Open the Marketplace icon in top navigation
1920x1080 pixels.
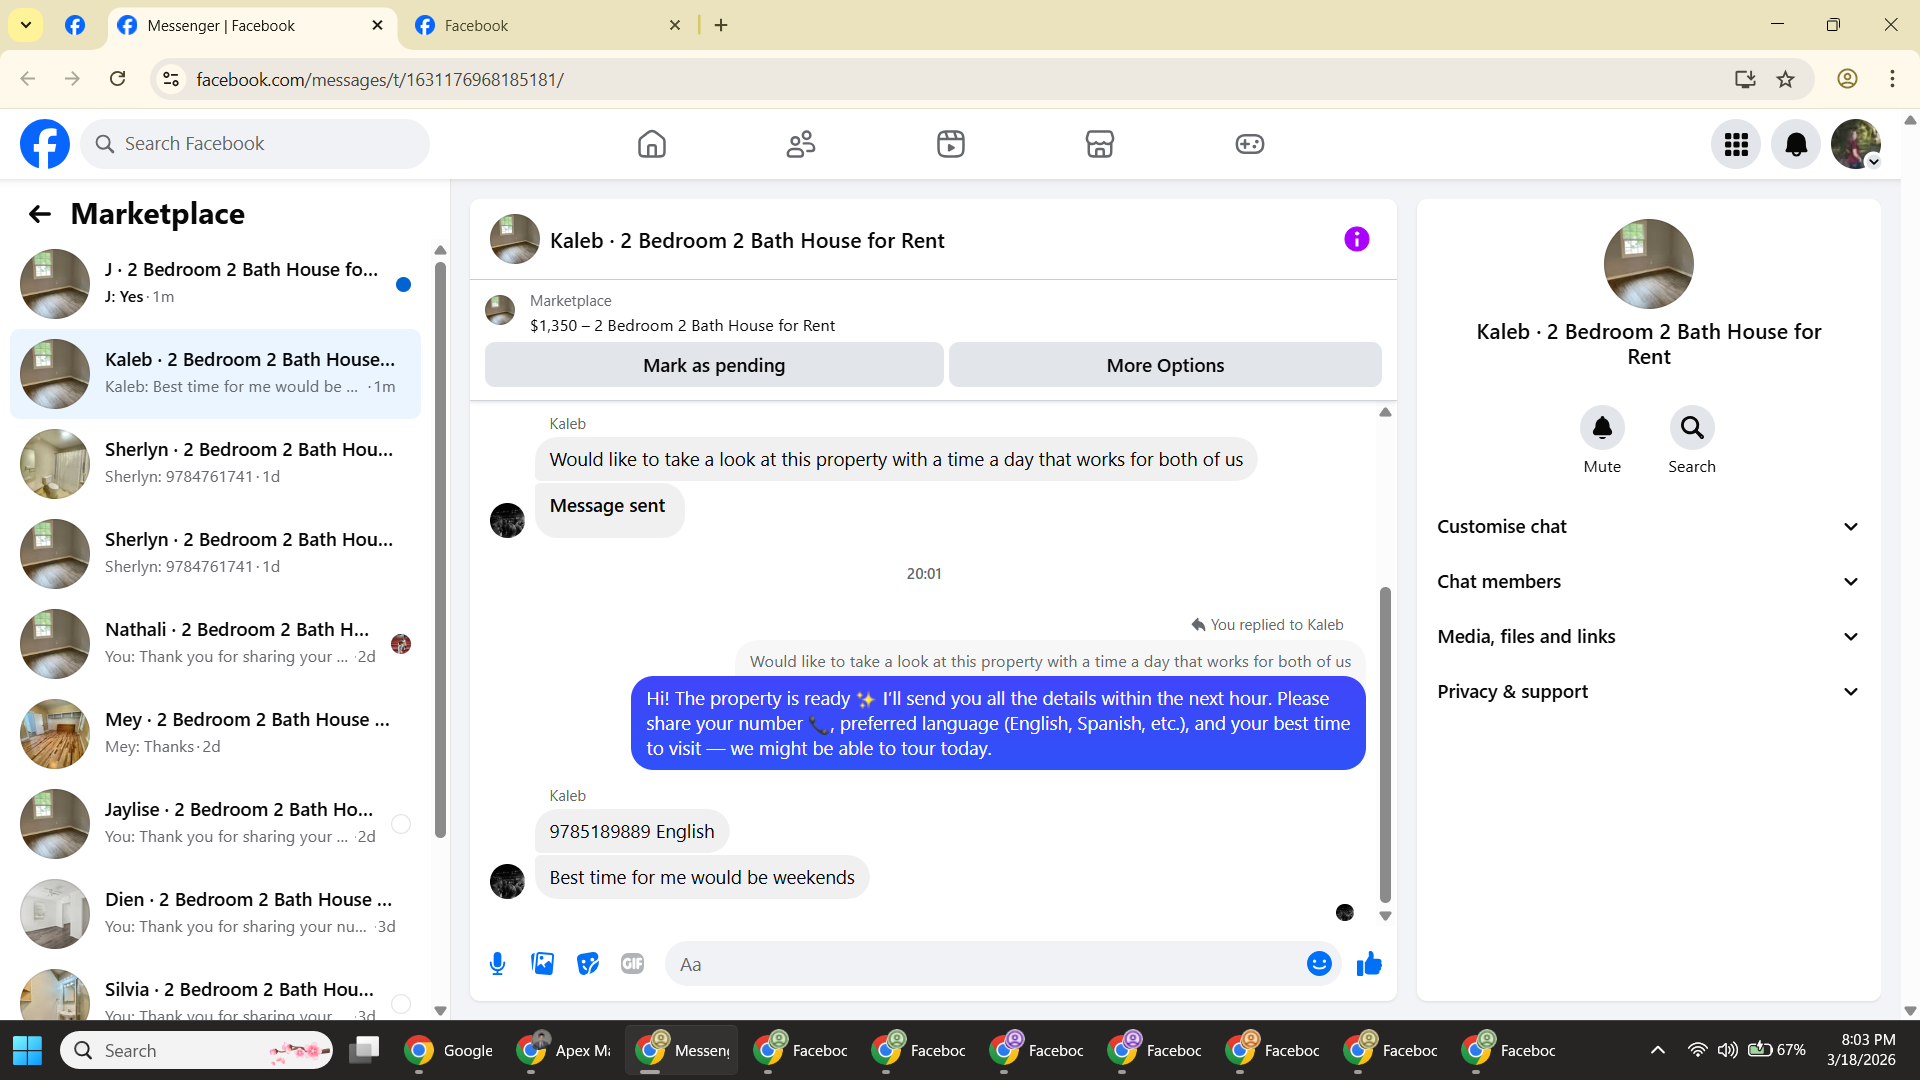click(x=1099, y=144)
